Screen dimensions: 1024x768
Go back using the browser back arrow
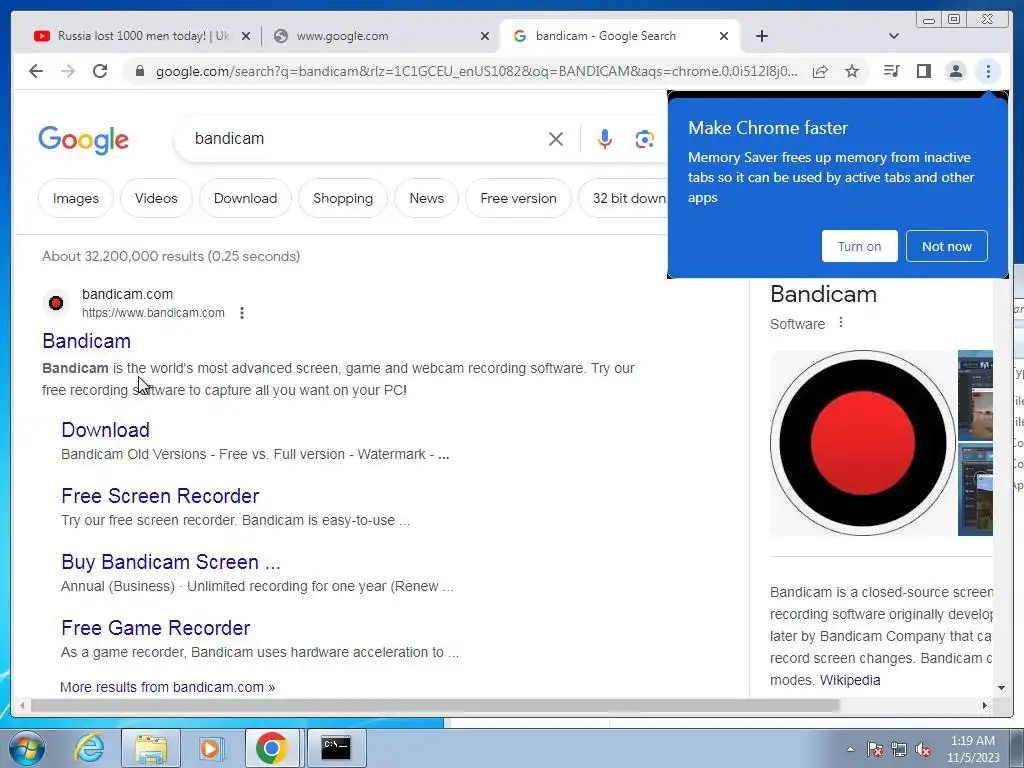(36, 71)
